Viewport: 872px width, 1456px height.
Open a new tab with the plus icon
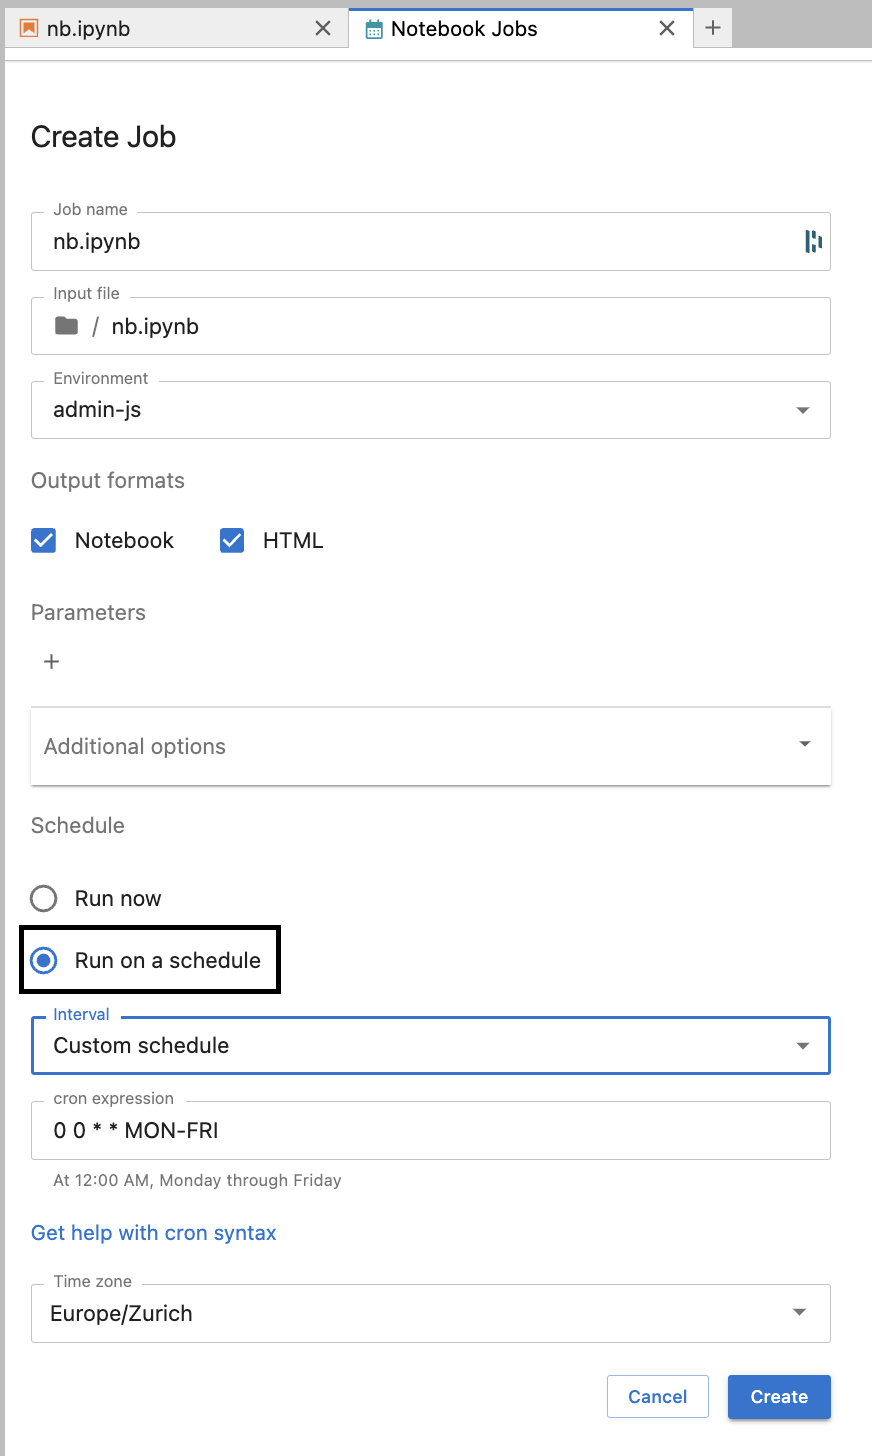pos(713,28)
